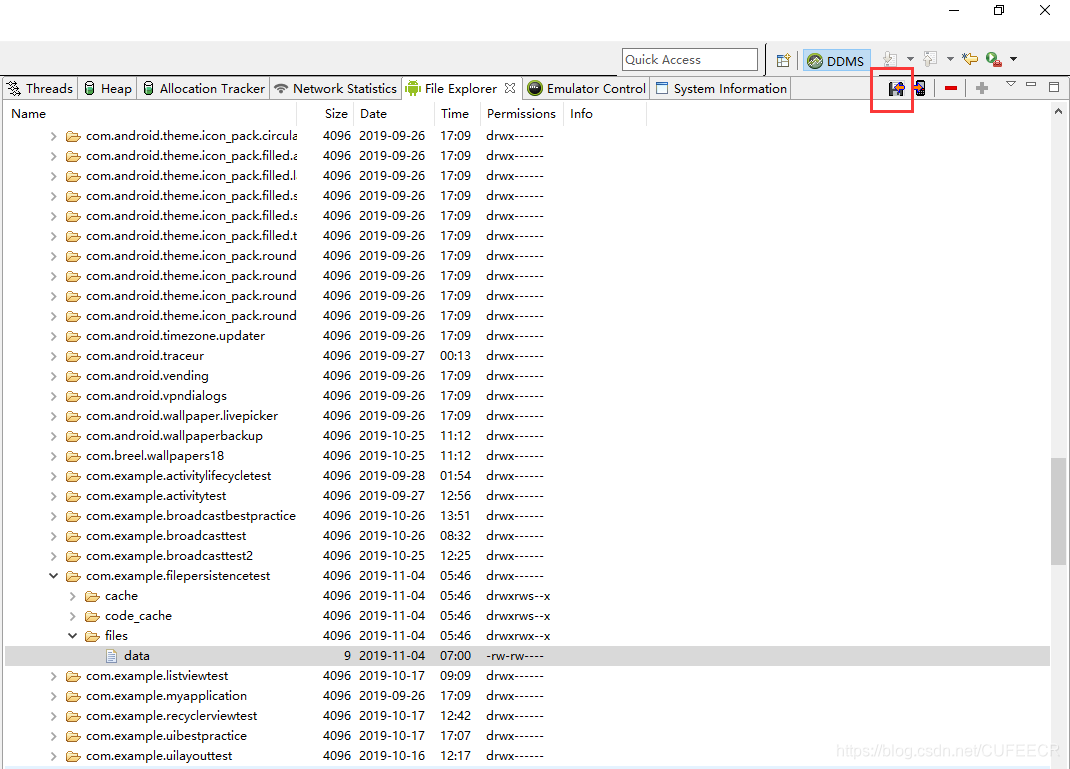Select the com.android.timezone.updater folder
The image size is (1070, 769).
[175, 336]
